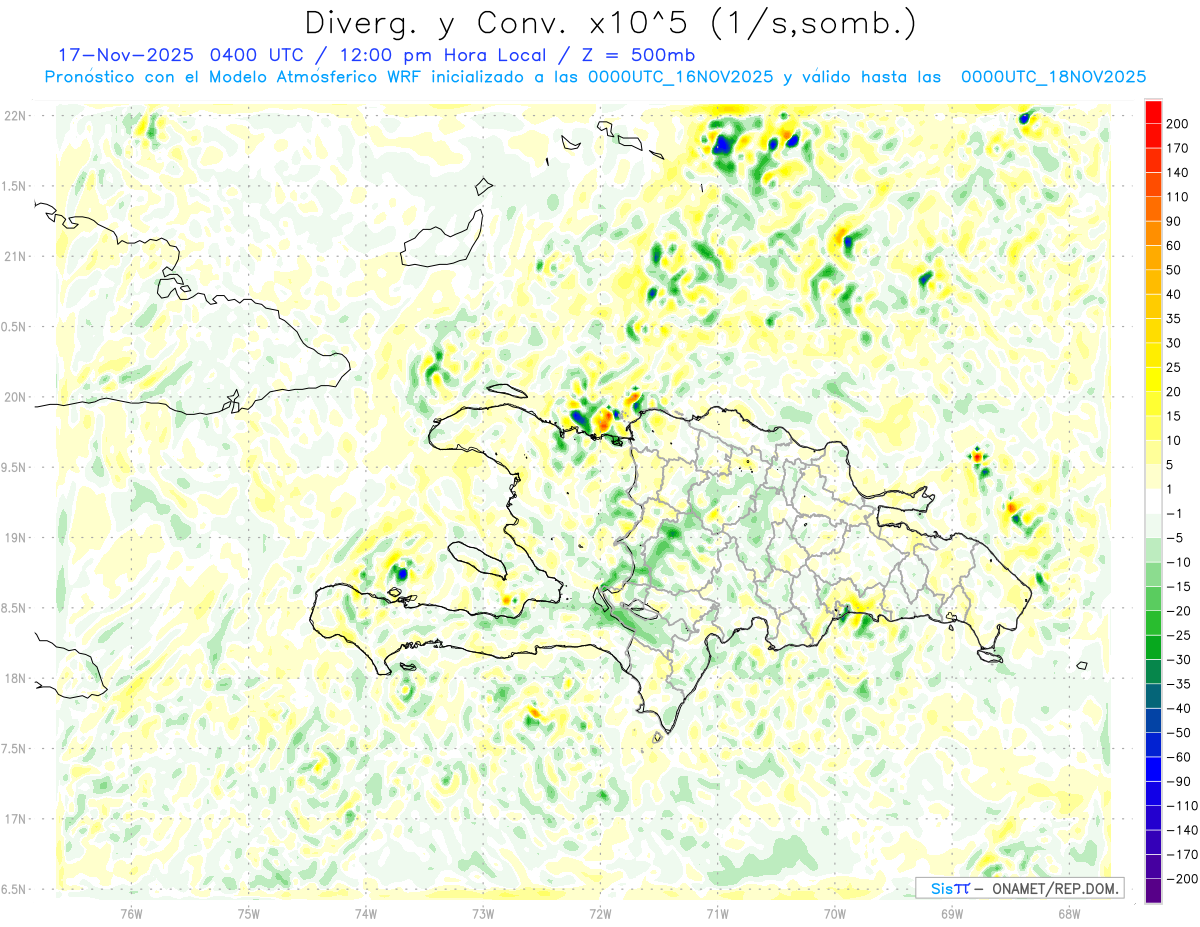Image resolution: width=1200 pixels, height=927 pixels.
Task: Click the 19N latitude label
Action: coord(15,537)
